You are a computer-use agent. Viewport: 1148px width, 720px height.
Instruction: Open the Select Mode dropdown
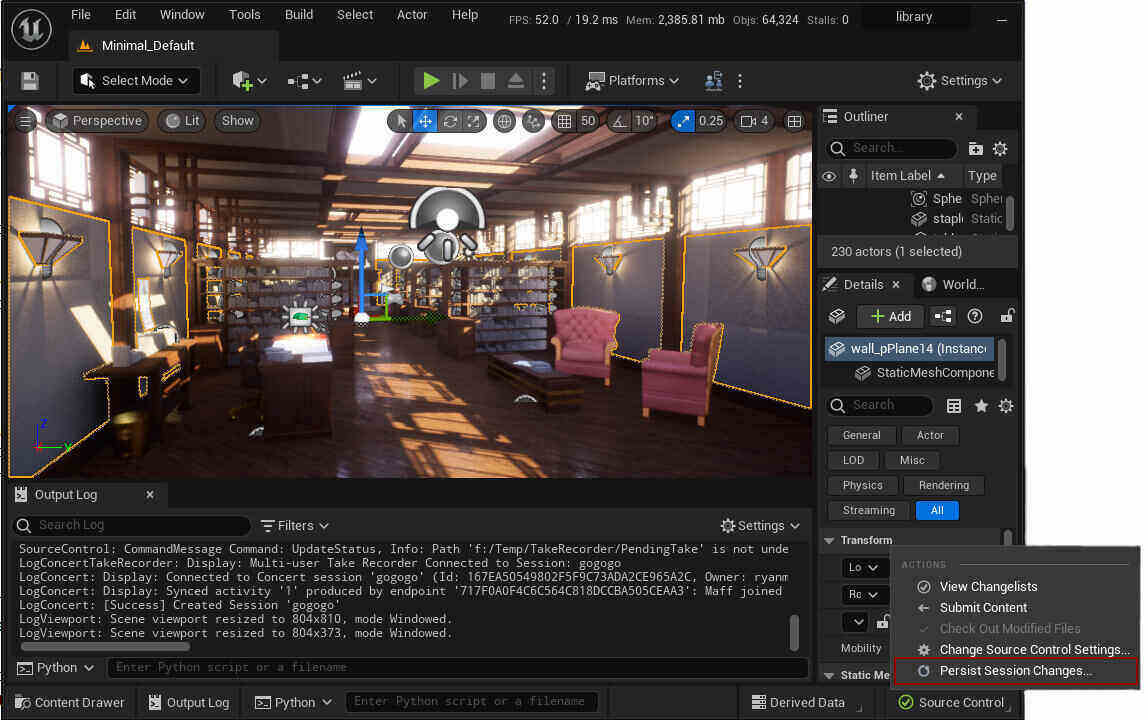pos(136,81)
